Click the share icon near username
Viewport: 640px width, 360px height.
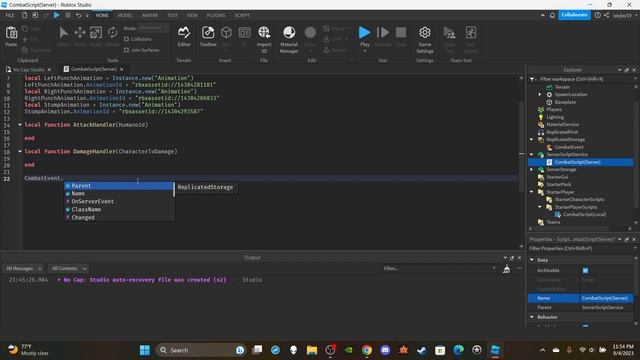click(607, 15)
